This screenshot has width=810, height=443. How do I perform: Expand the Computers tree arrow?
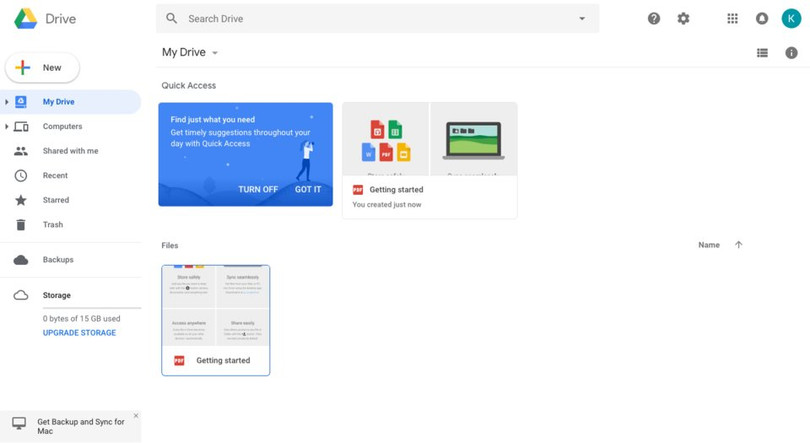click(7, 127)
